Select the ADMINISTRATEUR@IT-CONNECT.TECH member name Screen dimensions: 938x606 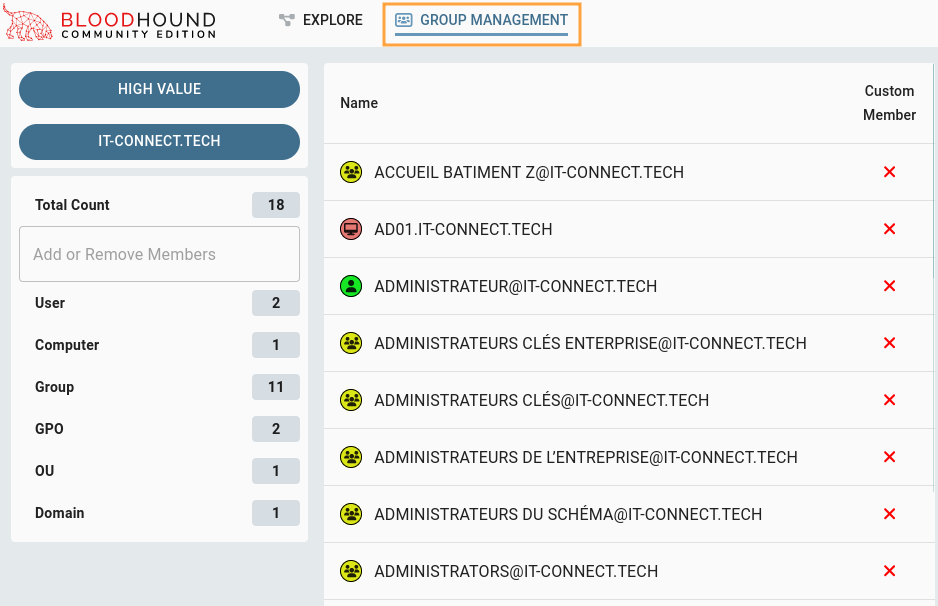pyautogui.click(x=515, y=286)
